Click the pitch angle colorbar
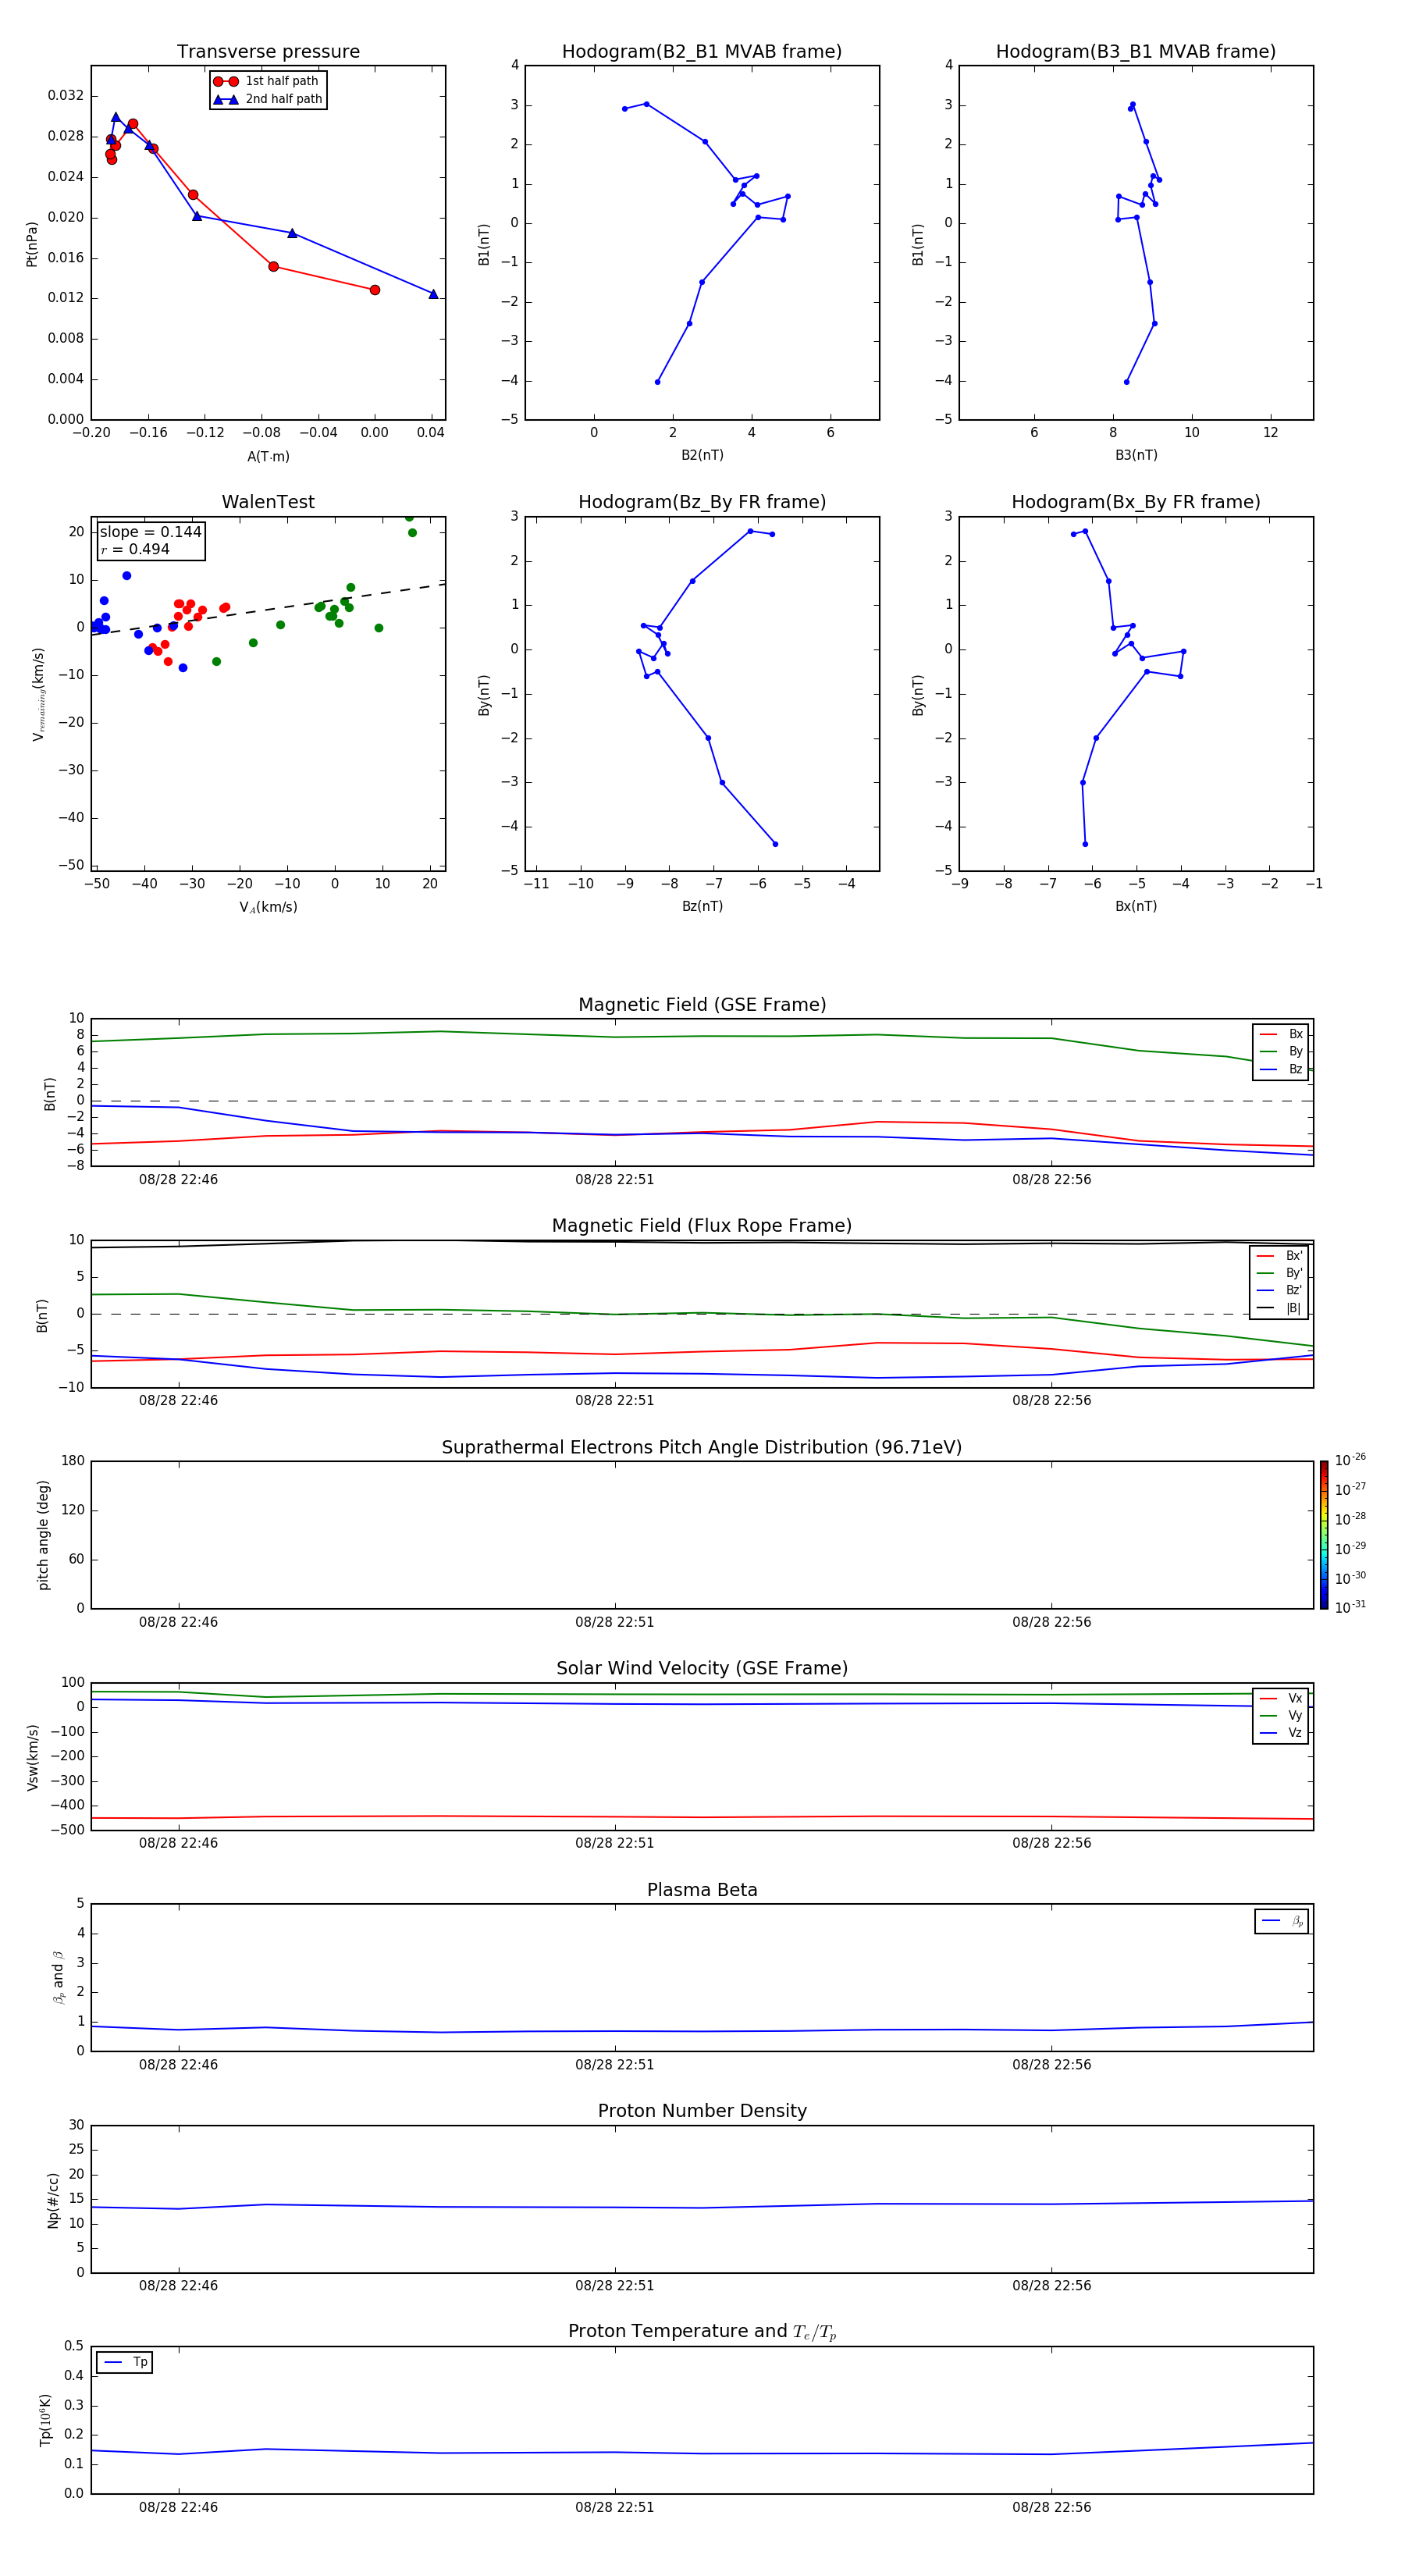 [x=1323, y=1535]
